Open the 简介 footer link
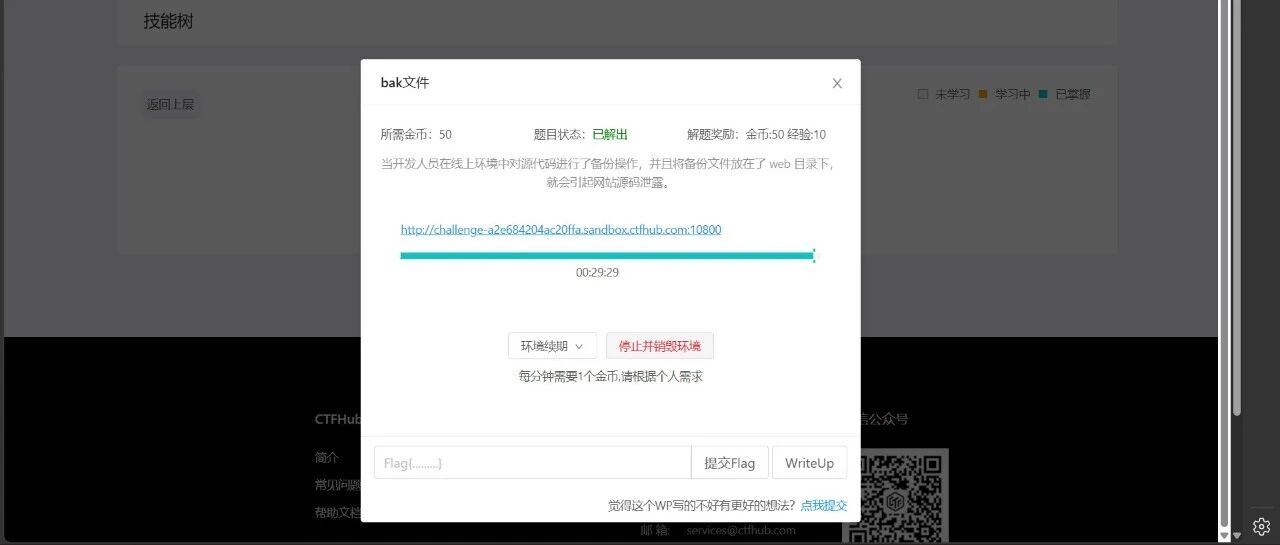This screenshot has width=1280, height=545. [327, 457]
